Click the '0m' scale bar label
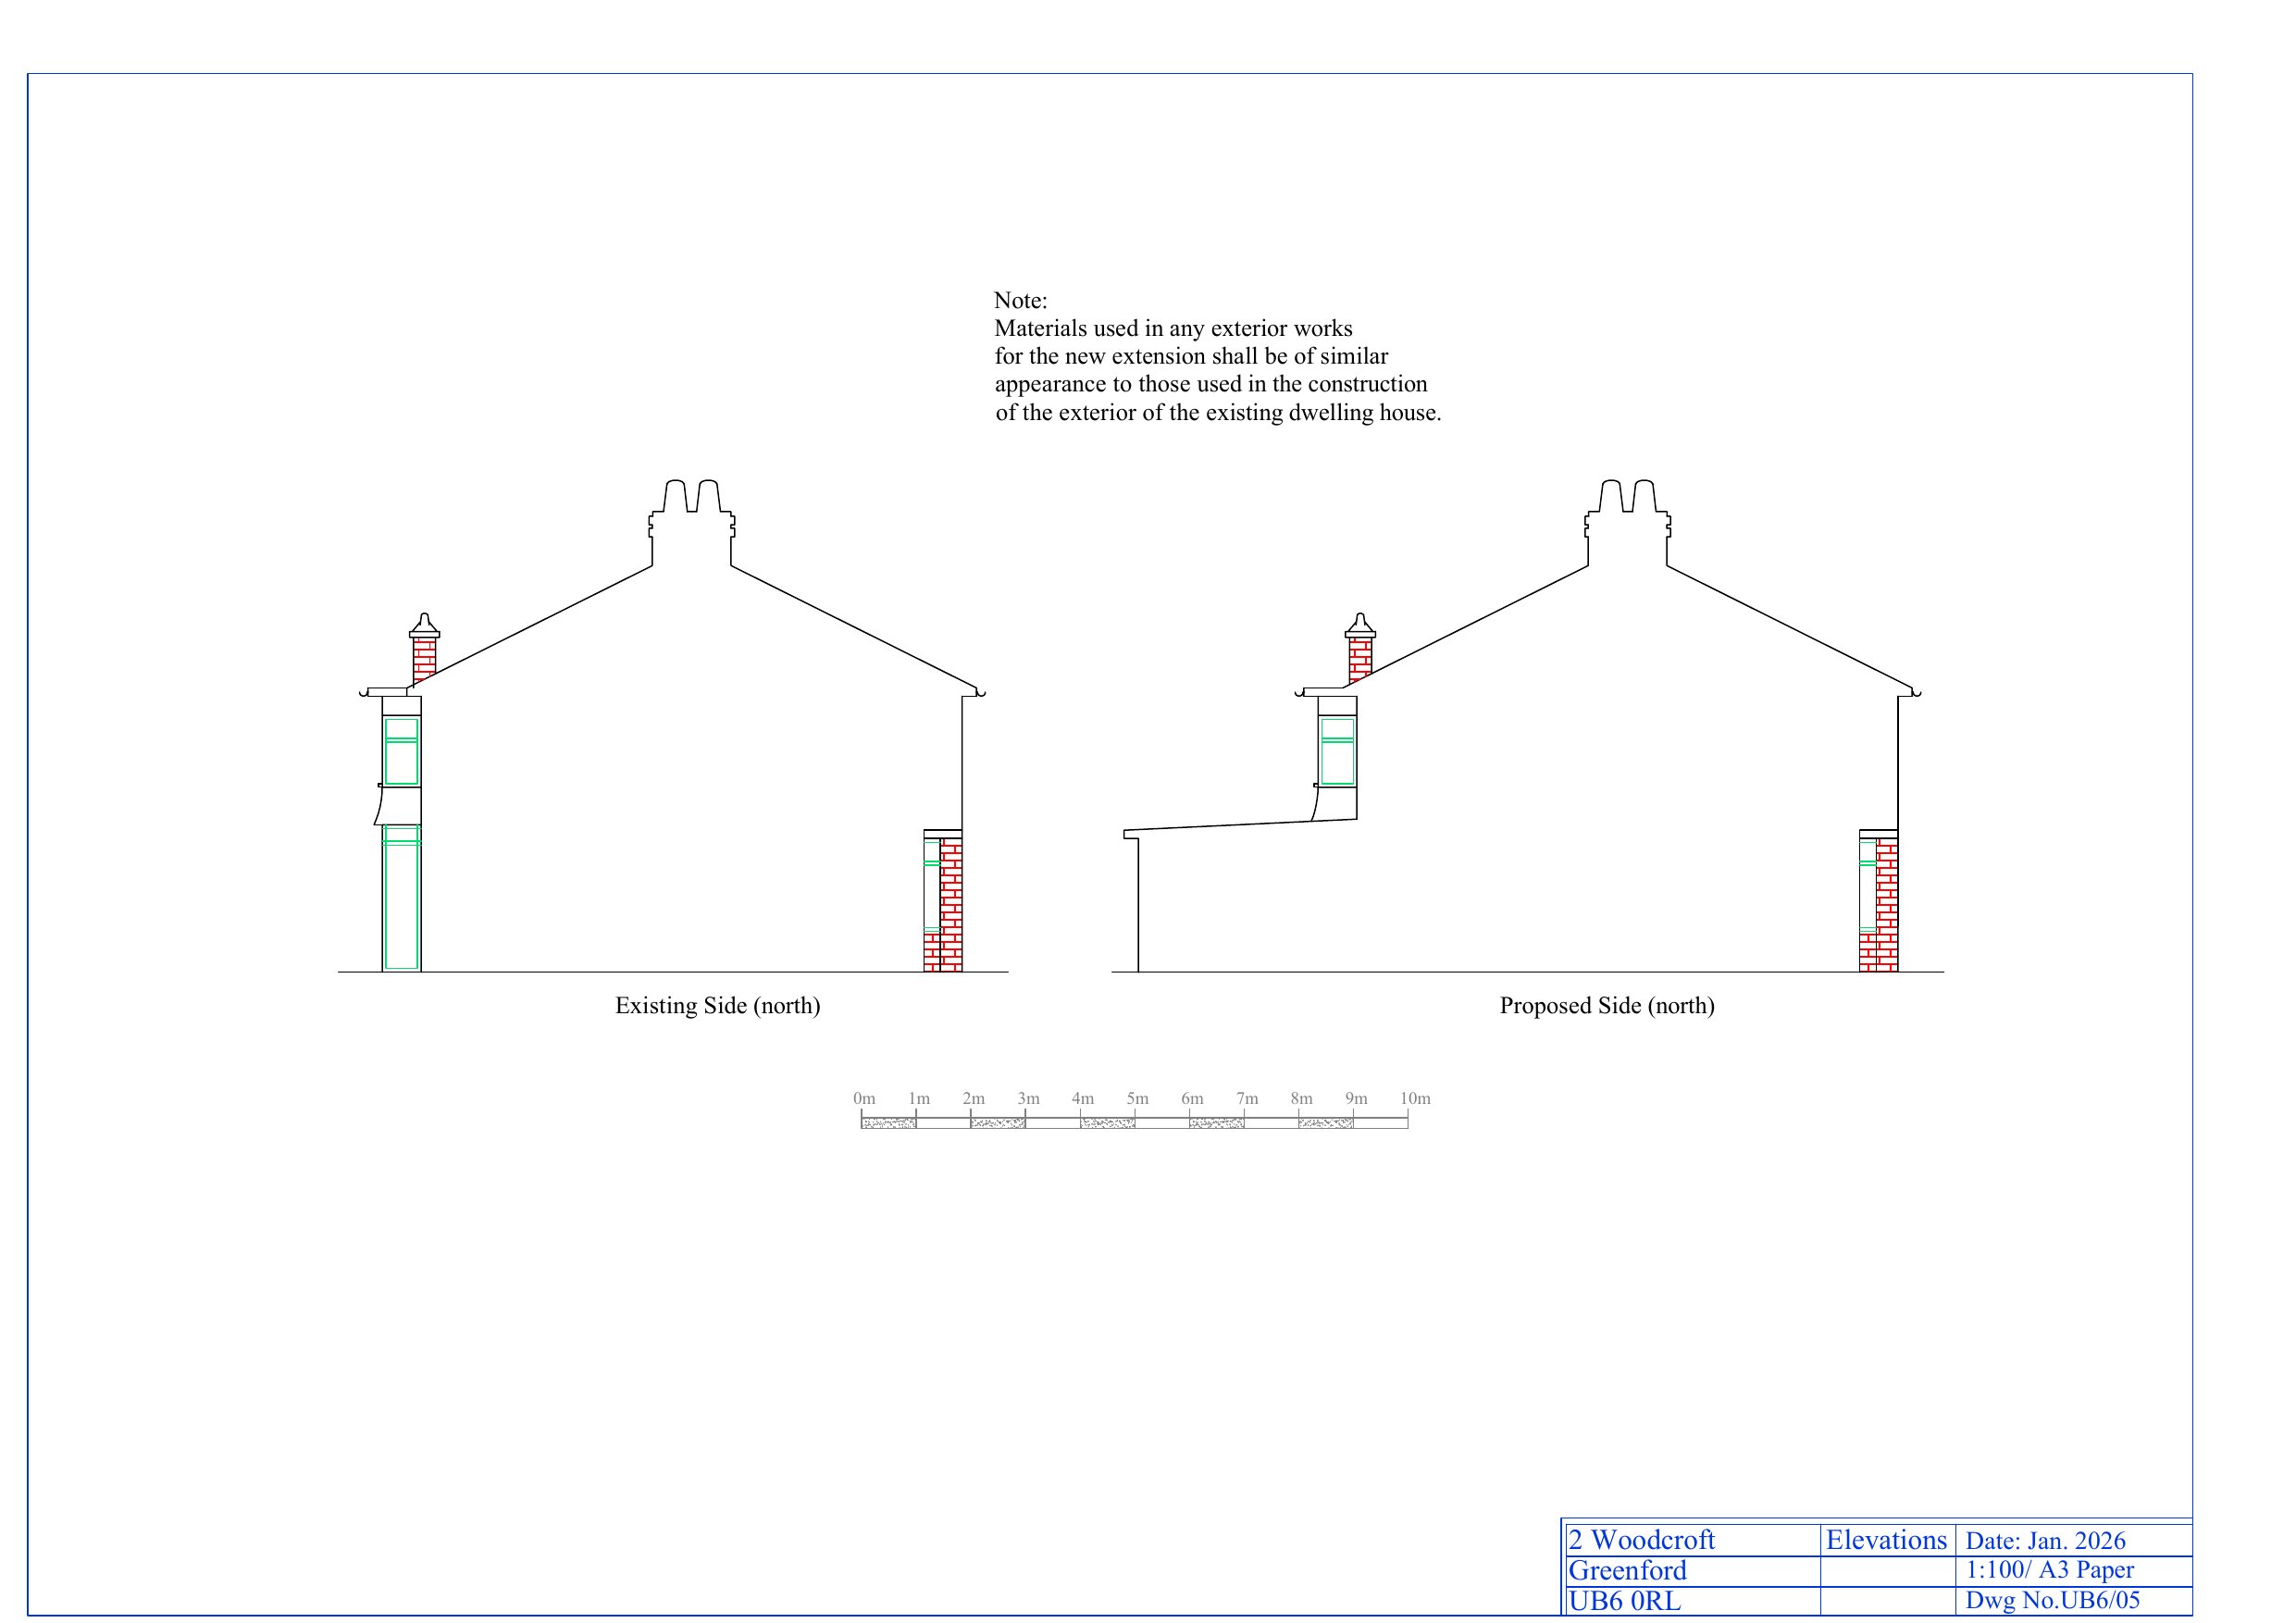The height and width of the screenshot is (1623, 2296). pos(864,1098)
